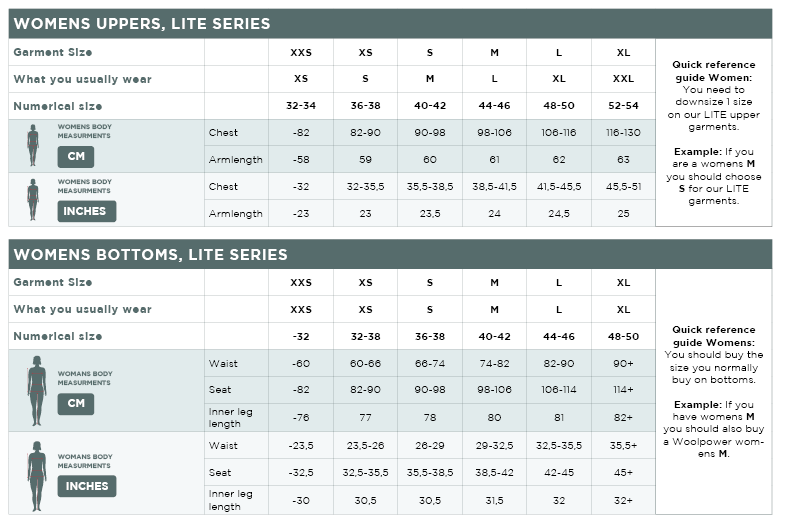
Task: Click the bottoms seat value 114+
Action: point(623,390)
